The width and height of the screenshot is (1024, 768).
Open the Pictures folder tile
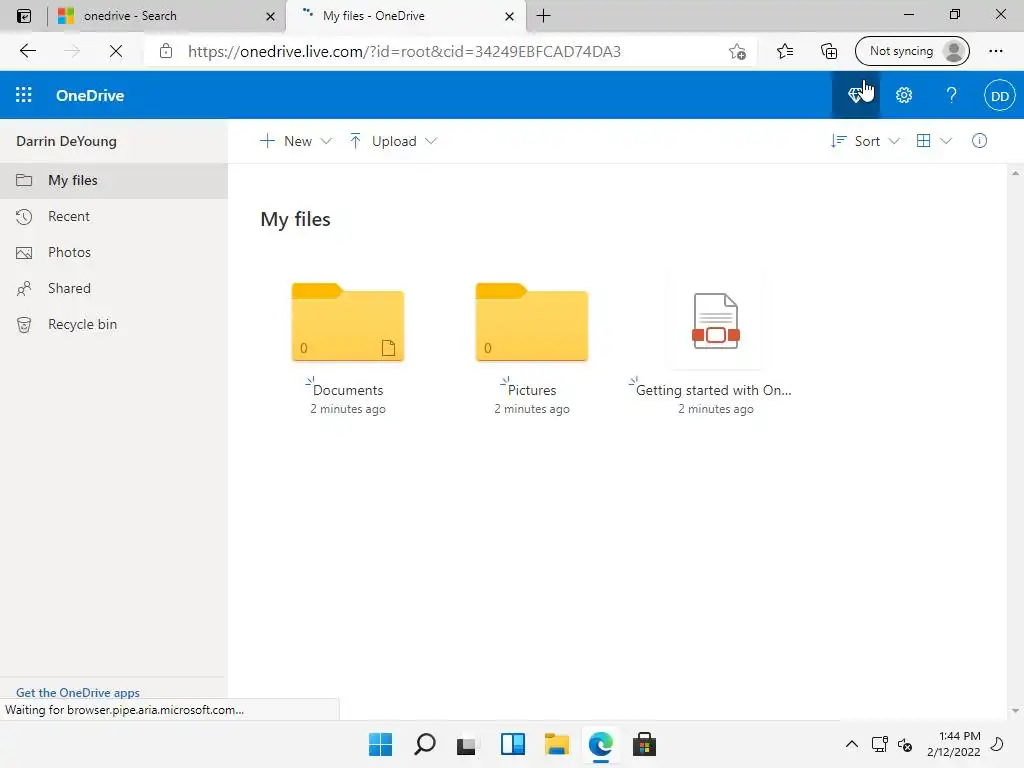[x=532, y=321]
